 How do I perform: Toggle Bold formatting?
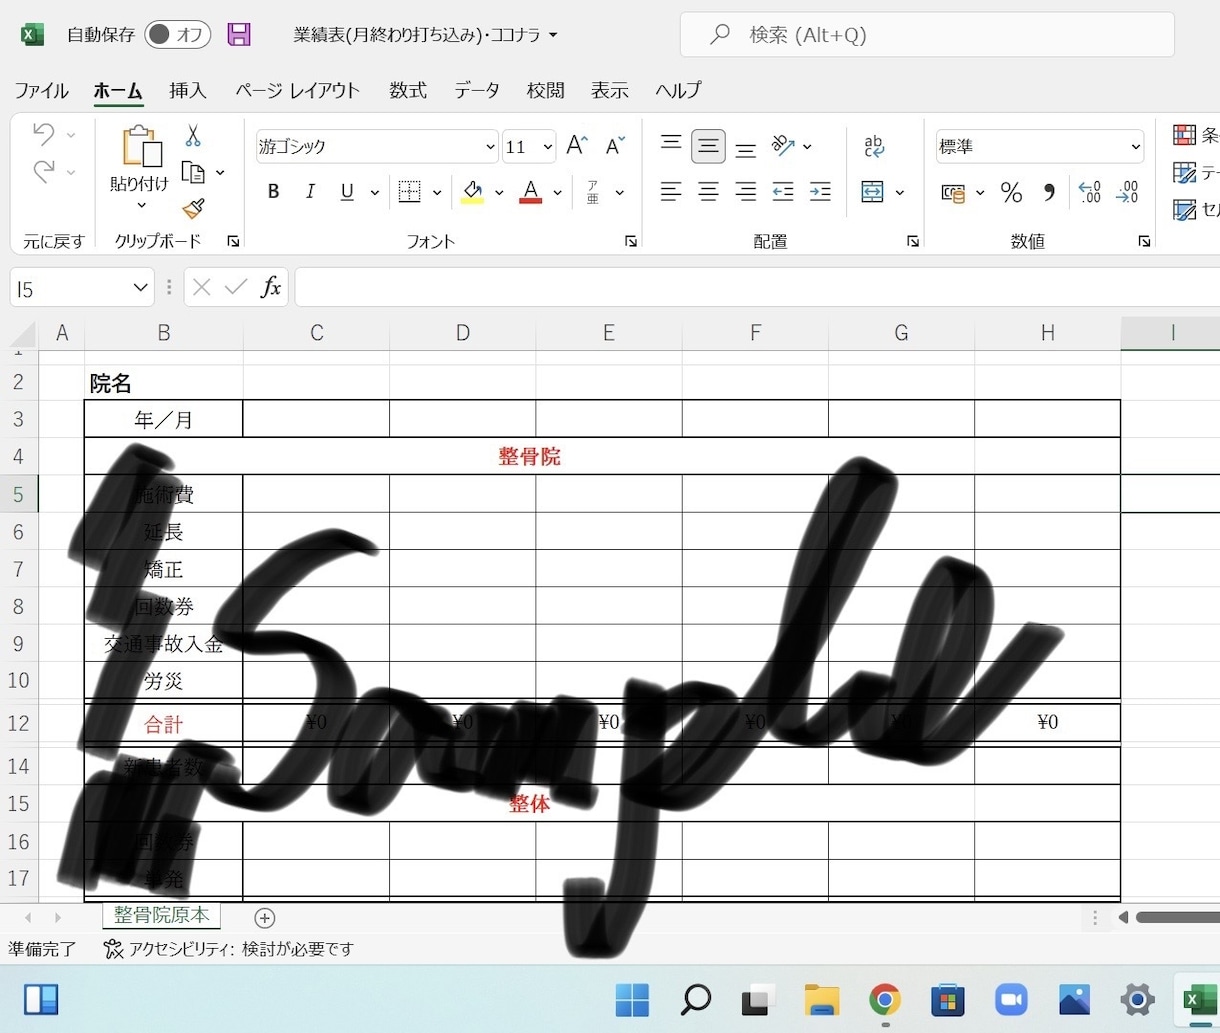[273, 192]
